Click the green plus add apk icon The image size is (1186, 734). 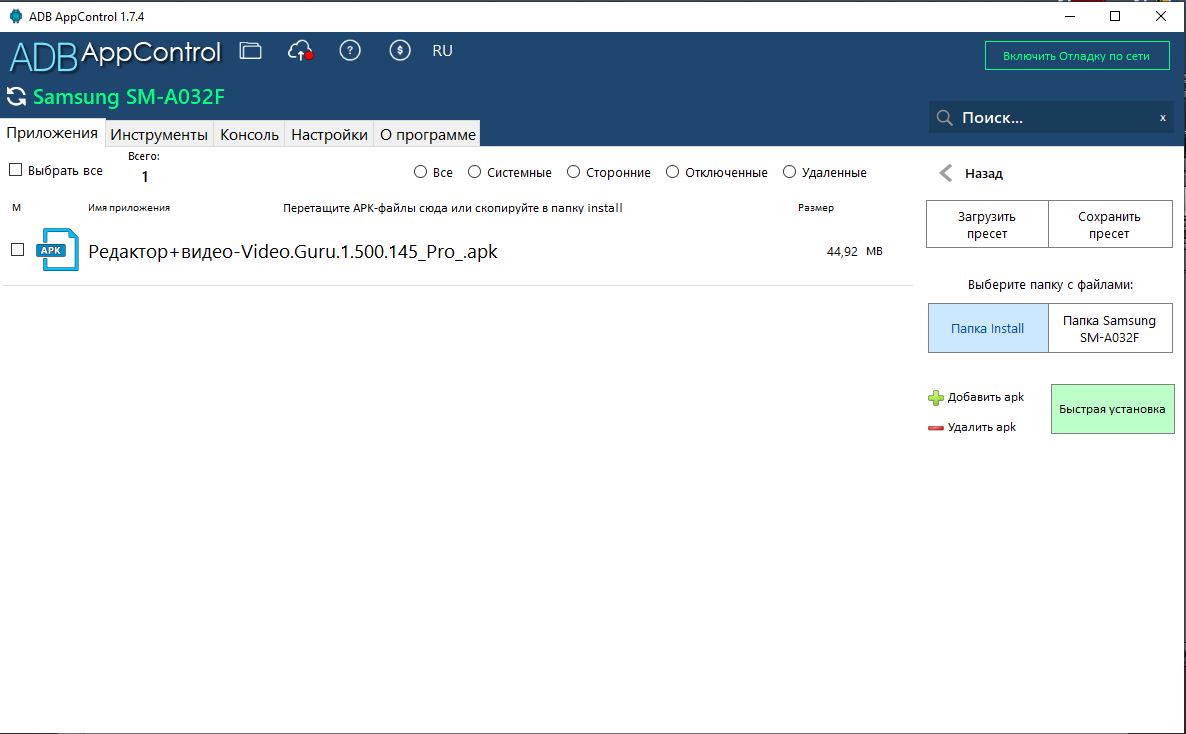(x=936, y=398)
